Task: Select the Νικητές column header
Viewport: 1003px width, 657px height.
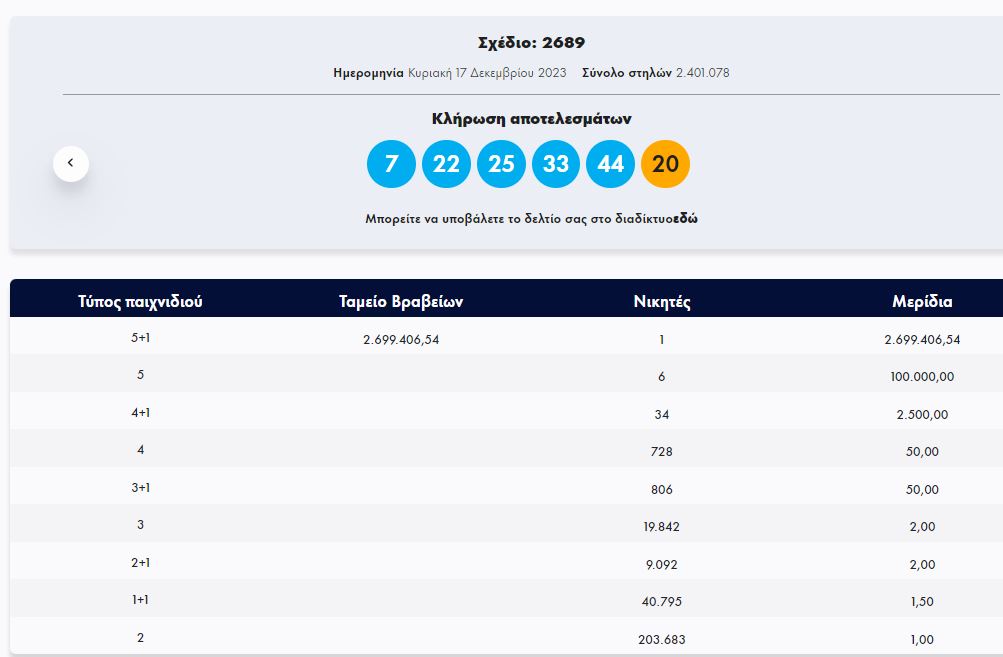Action: pos(662,301)
